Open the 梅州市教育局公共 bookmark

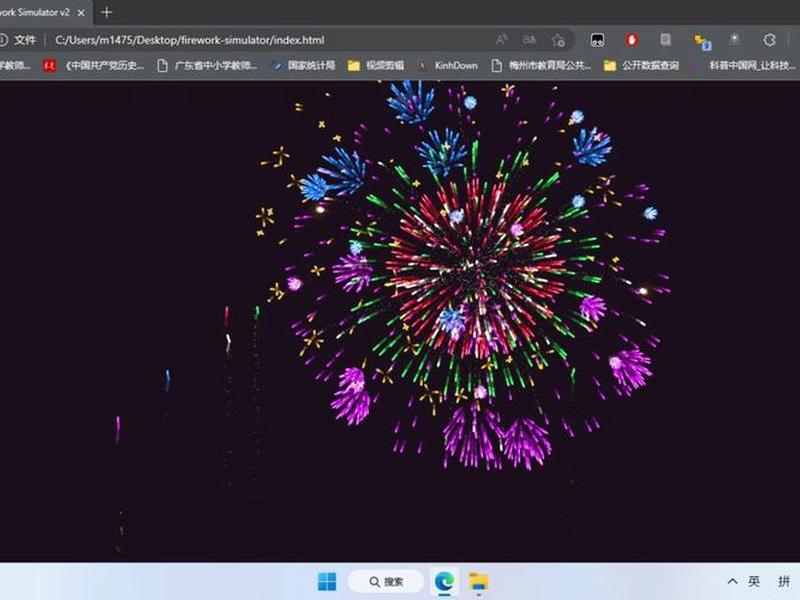541,65
